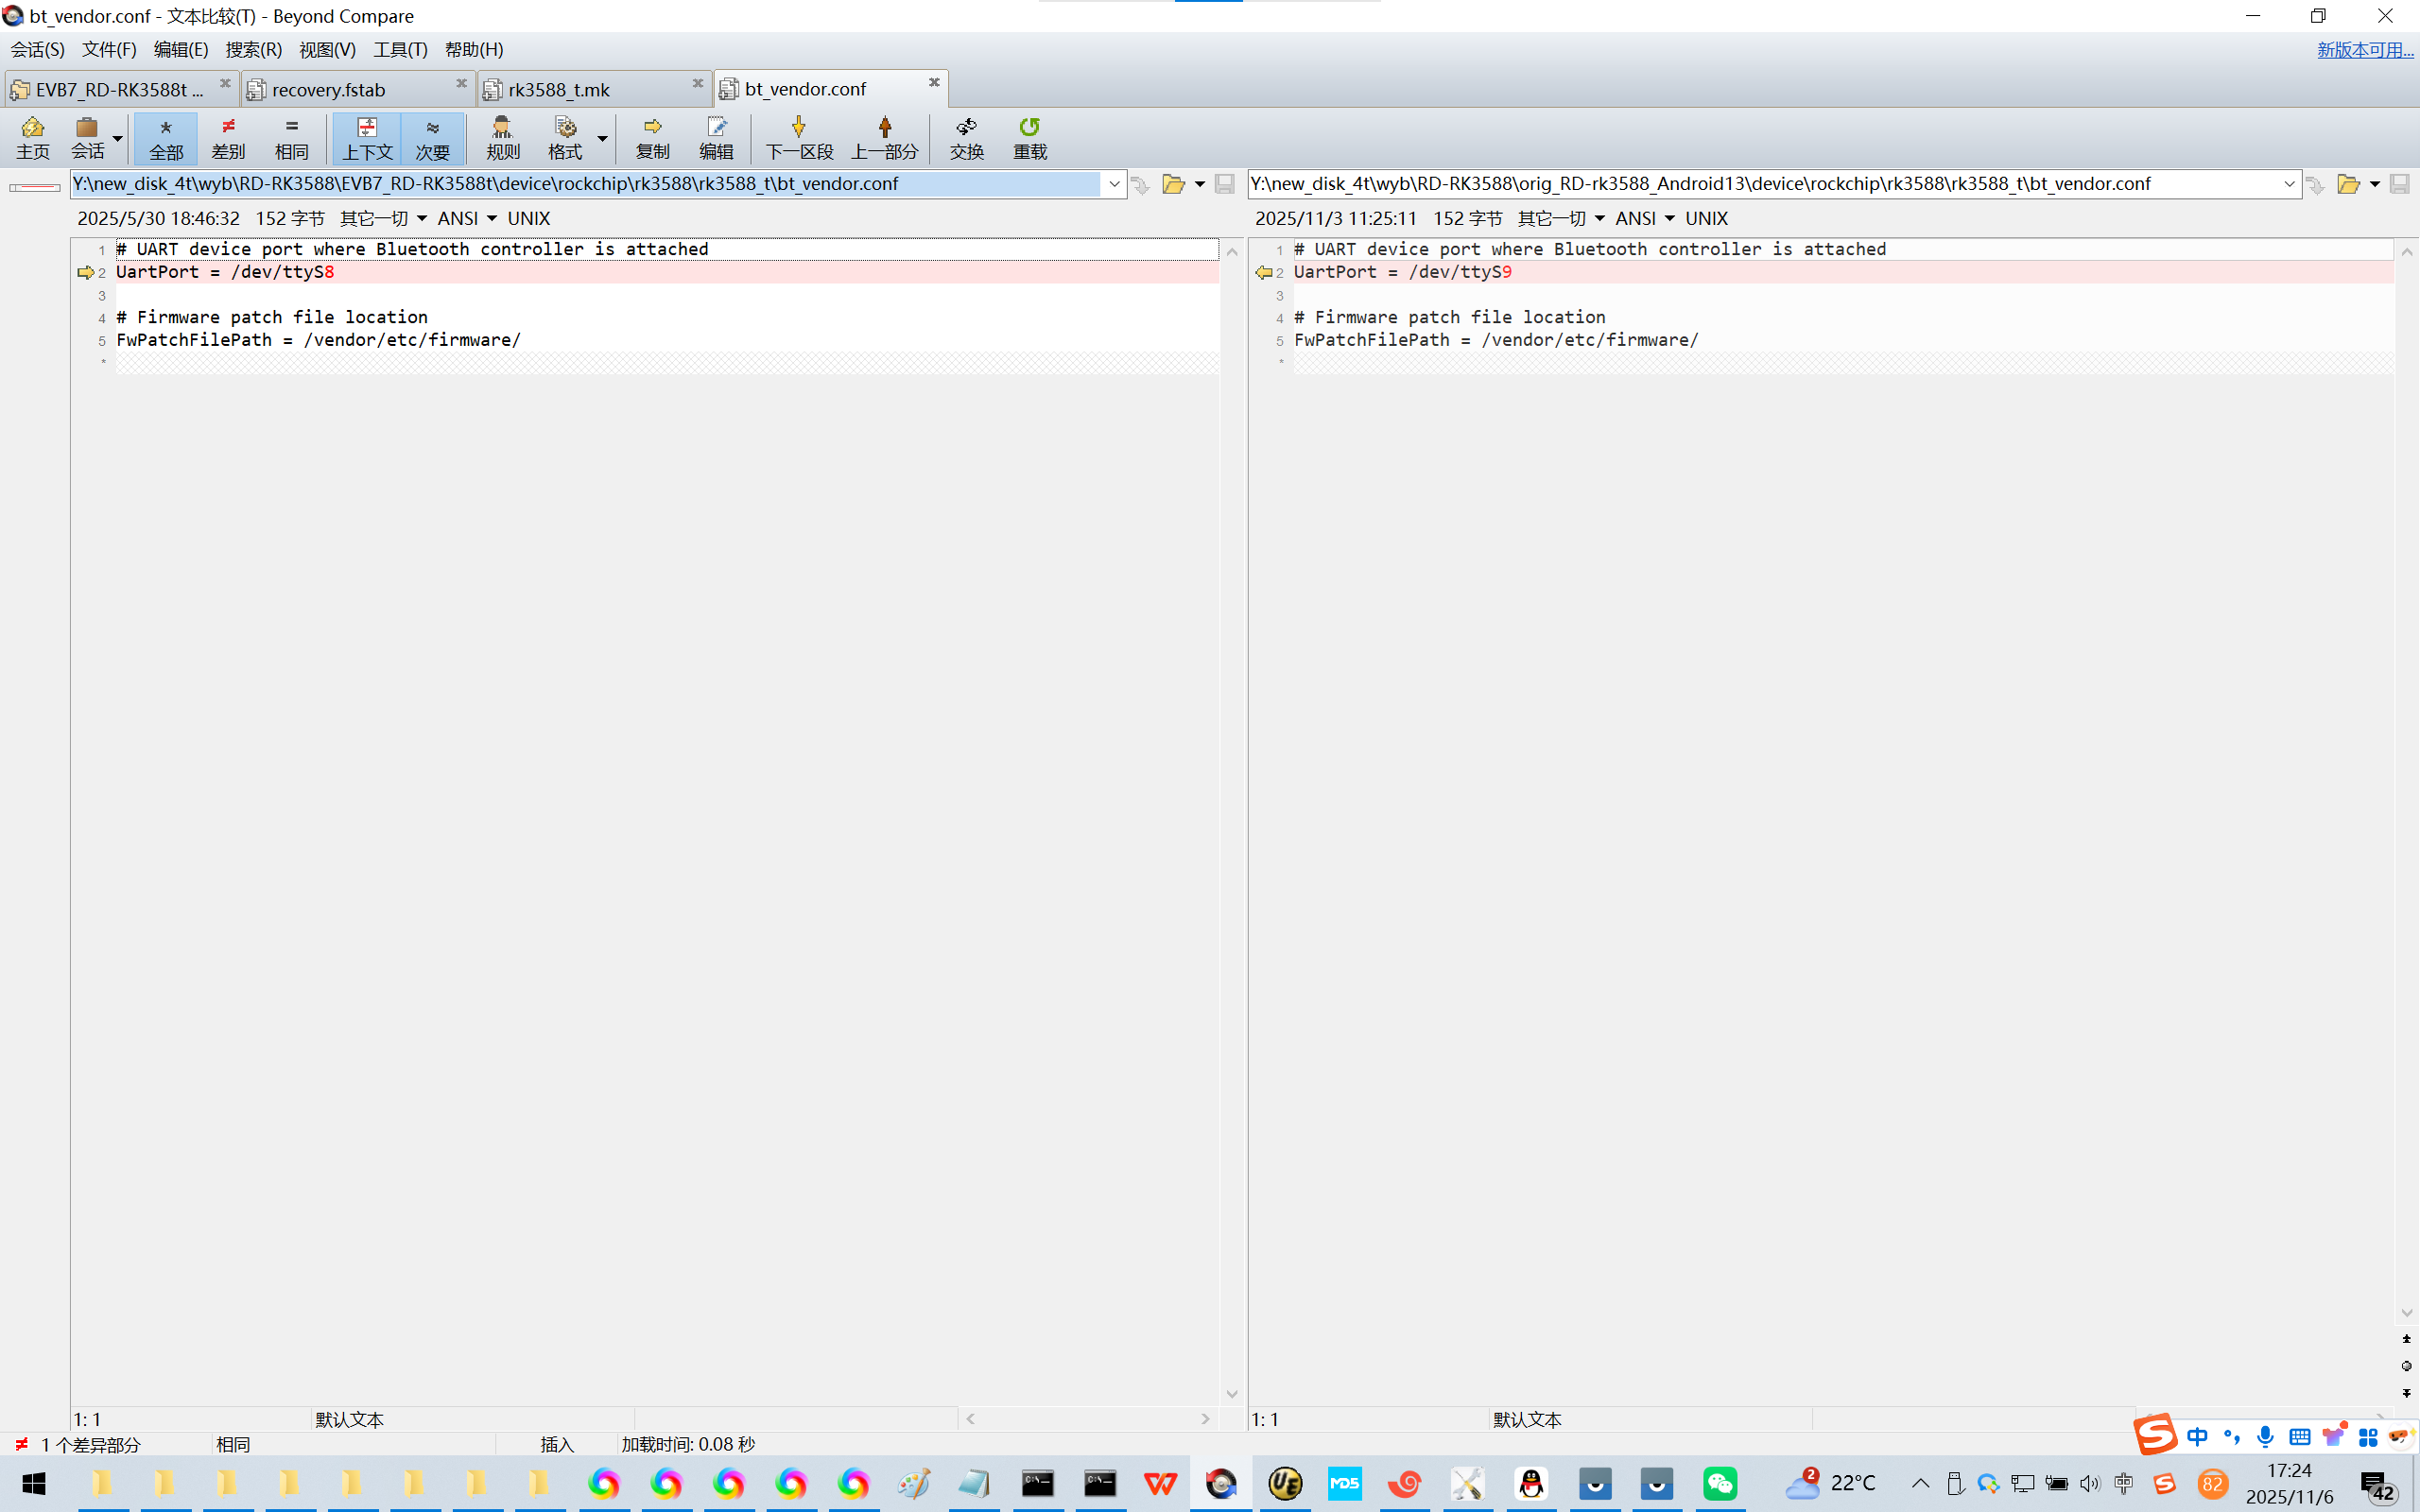
Task: Open the 搜索(R) search menu
Action: pyautogui.click(x=253, y=49)
